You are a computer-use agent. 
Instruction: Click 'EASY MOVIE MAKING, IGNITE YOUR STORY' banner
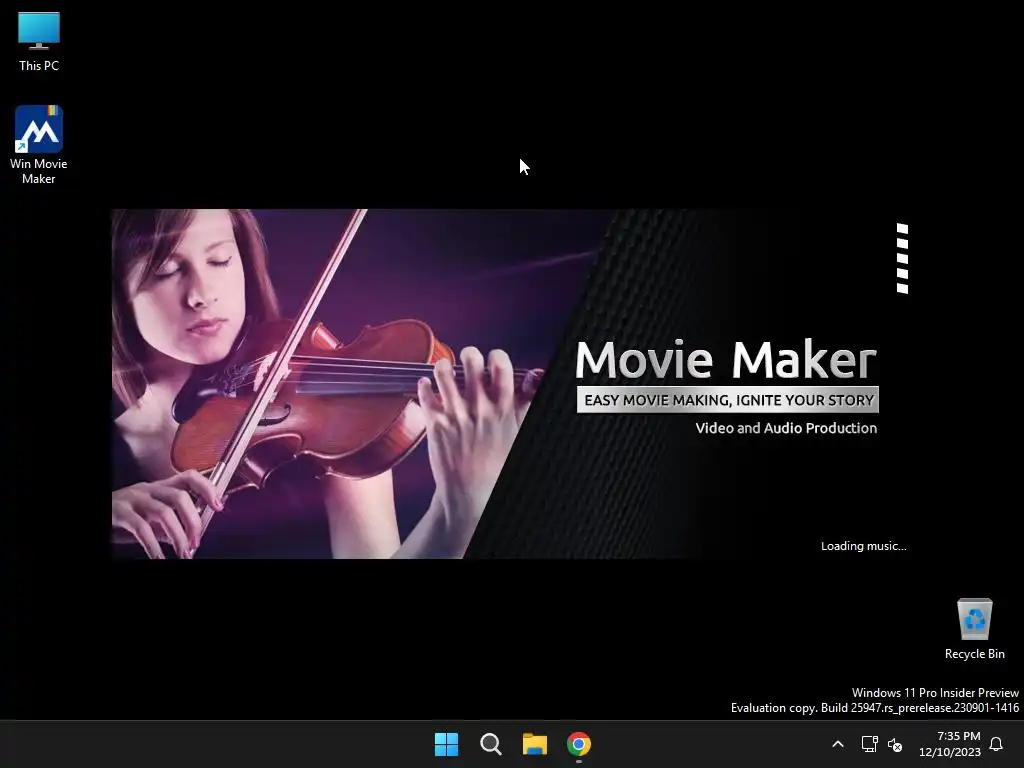coord(728,400)
